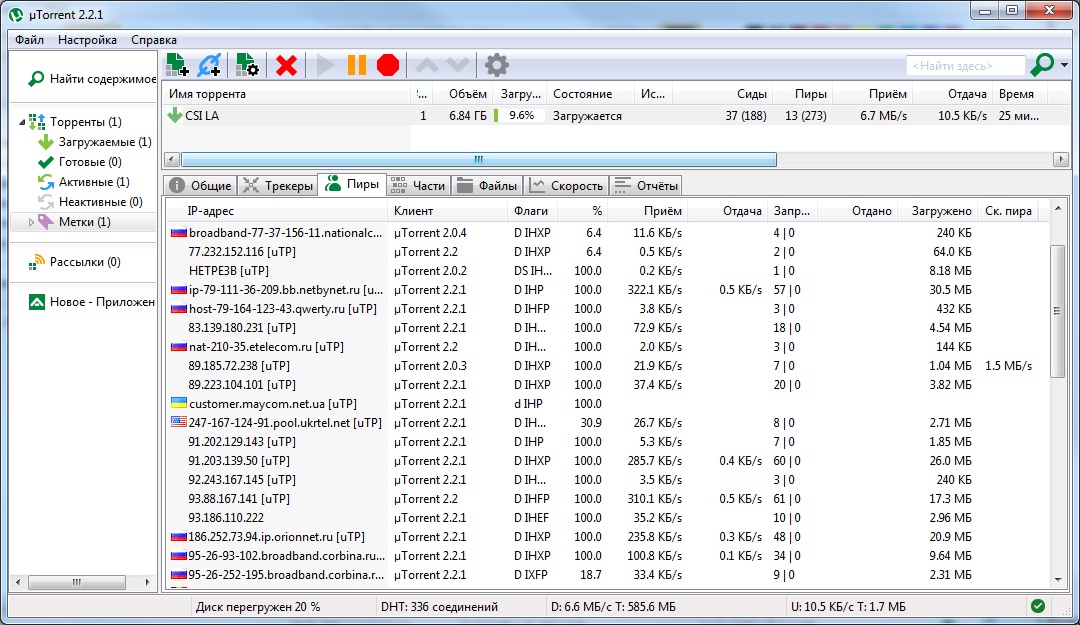Select peer 93.186.110.222 row

(x=608, y=518)
